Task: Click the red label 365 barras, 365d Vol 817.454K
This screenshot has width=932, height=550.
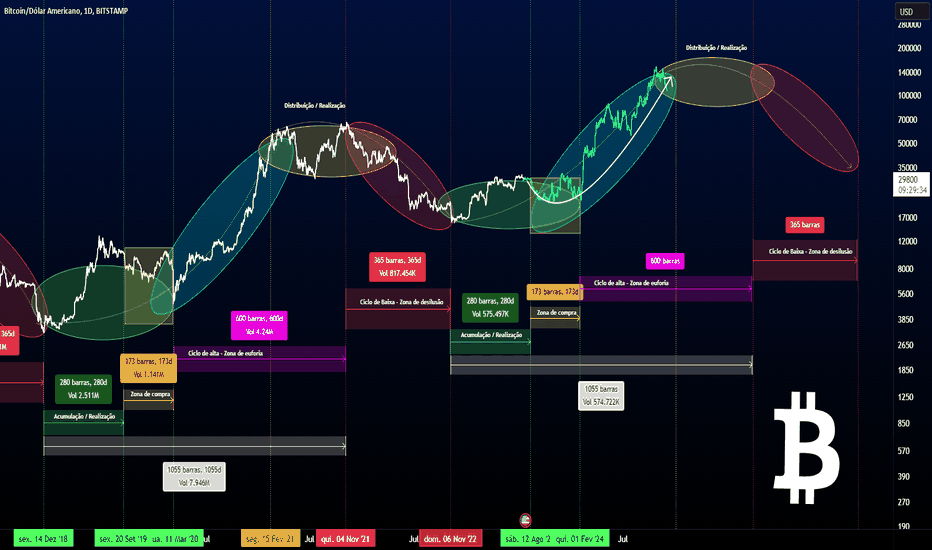Action: [x=397, y=266]
